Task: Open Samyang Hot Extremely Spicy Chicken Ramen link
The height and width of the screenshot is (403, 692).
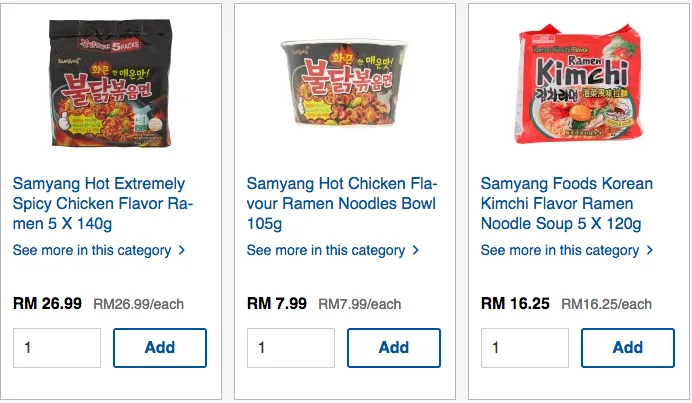Action: click(x=99, y=204)
